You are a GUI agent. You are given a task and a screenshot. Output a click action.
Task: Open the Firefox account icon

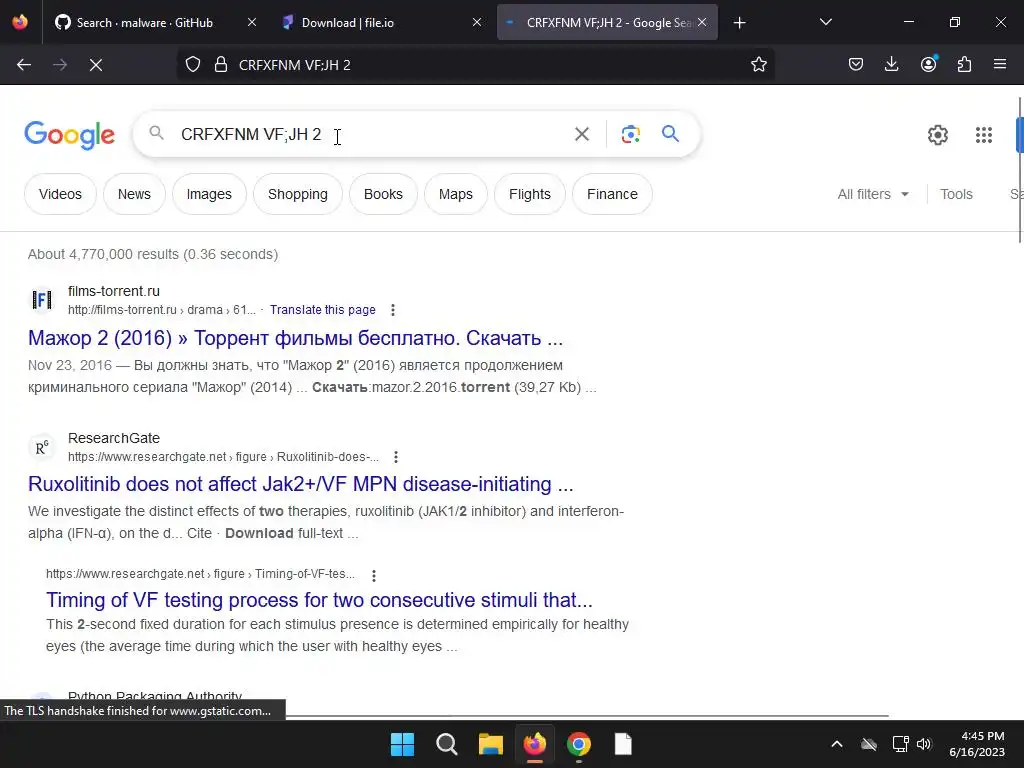(x=928, y=65)
